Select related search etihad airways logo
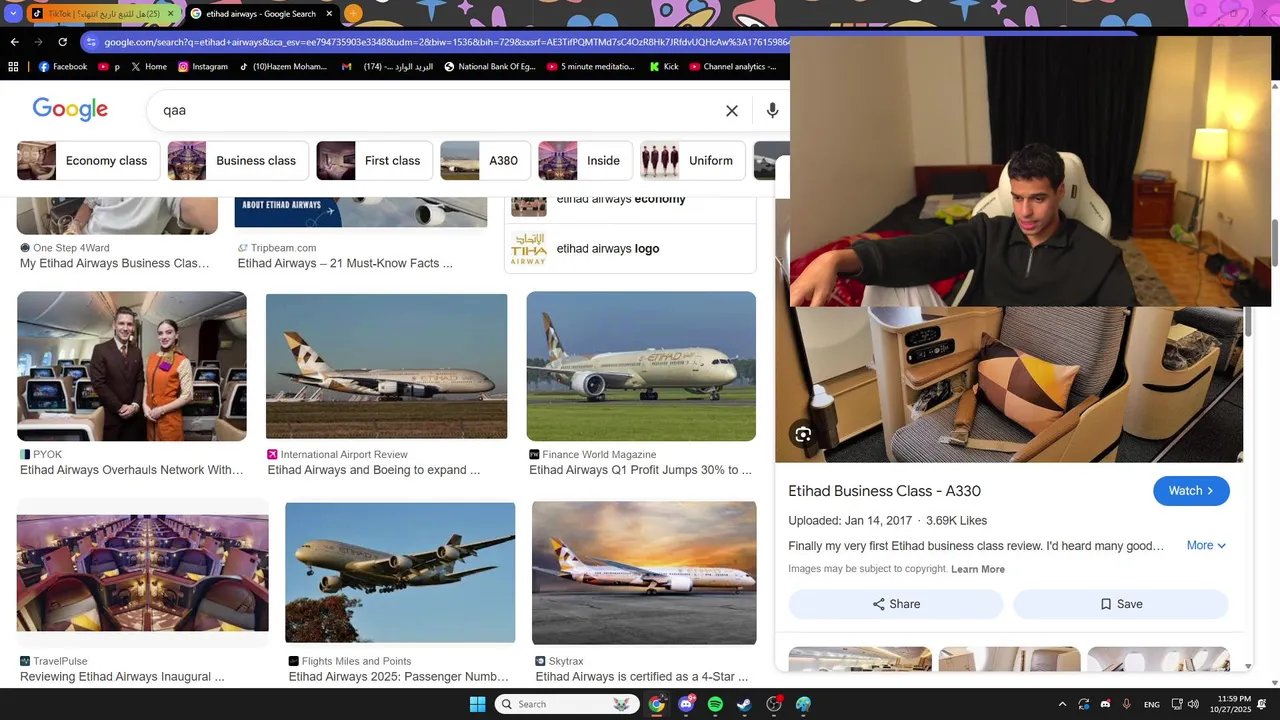This screenshot has height=720, width=1280. 630,249
